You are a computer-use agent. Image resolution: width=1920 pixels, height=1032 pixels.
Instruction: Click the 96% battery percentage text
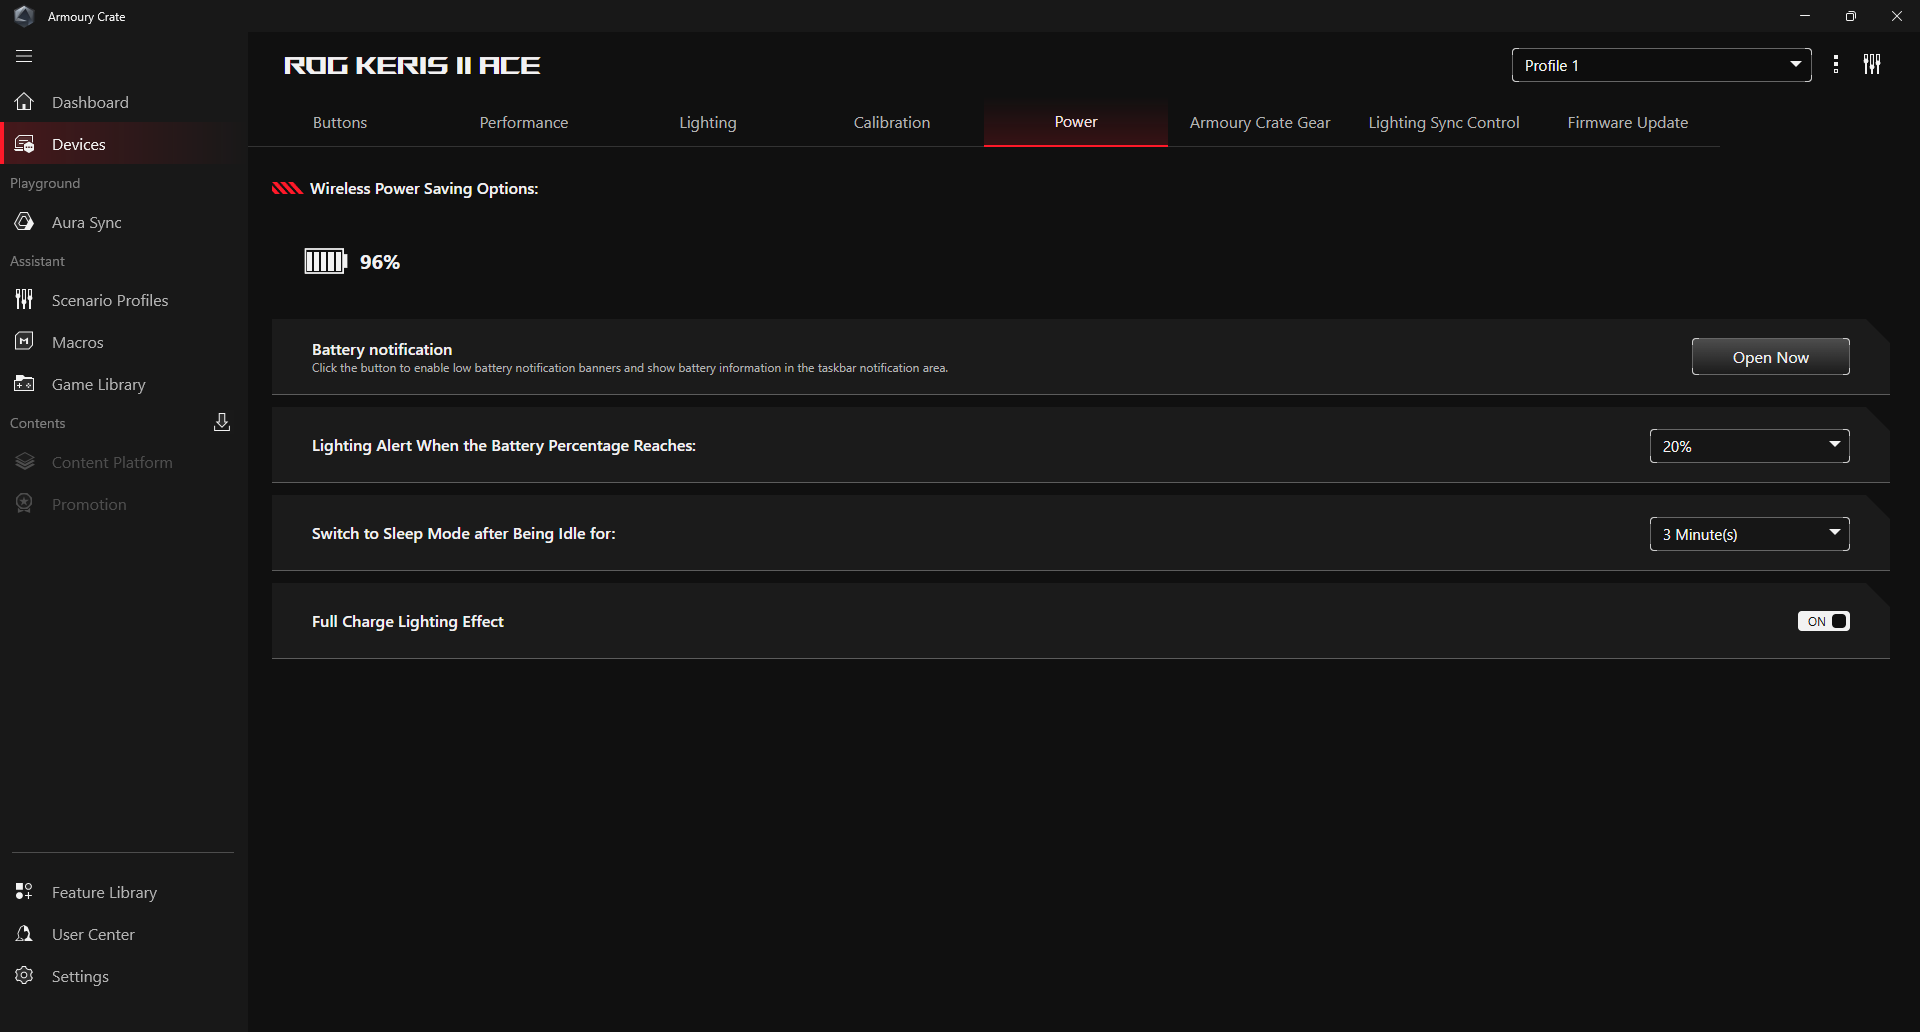point(380,262)
